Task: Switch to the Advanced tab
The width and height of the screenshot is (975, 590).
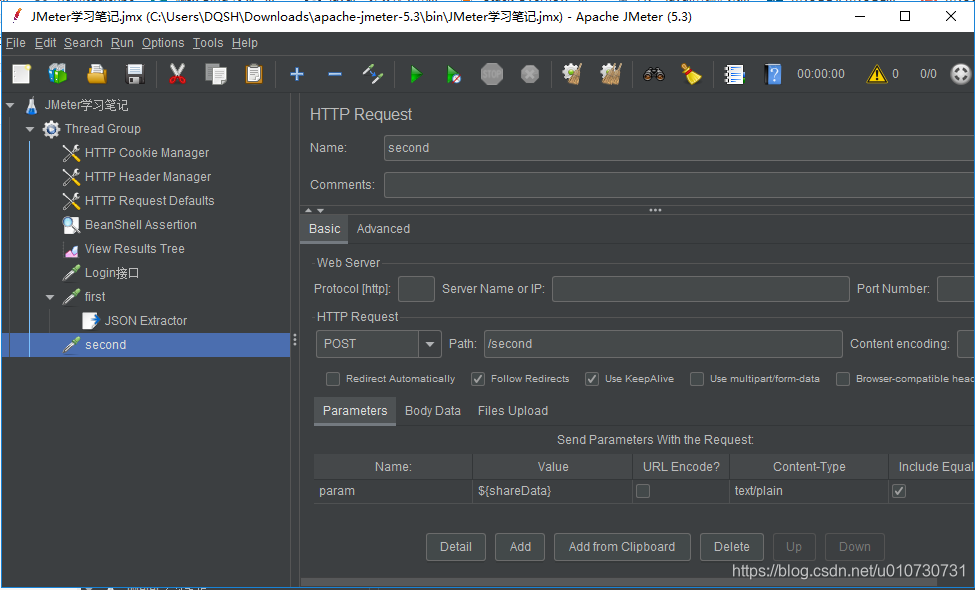Action: [383, 229]
